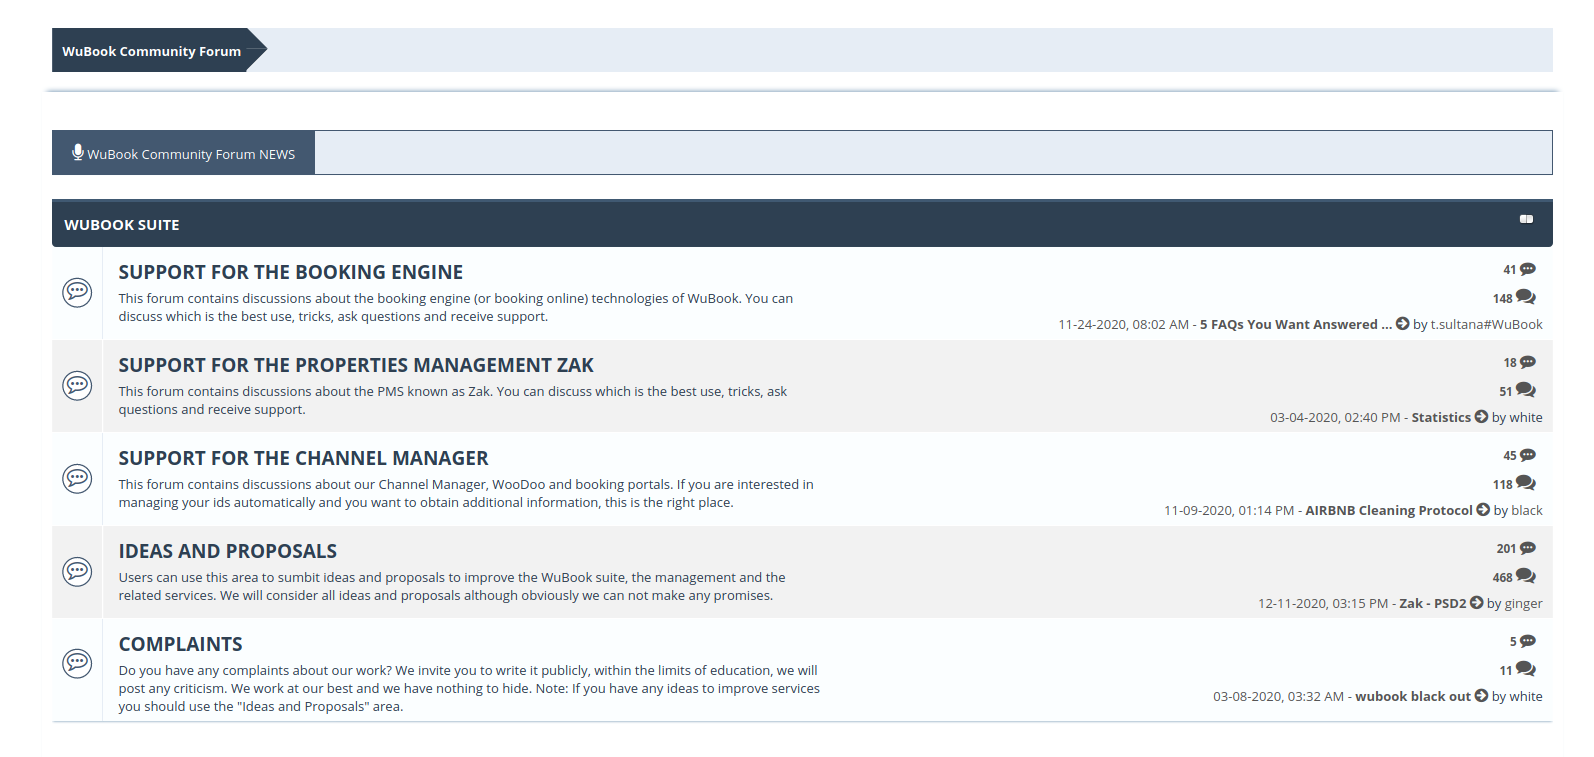Click the Booking Engine forum speech bubble icon
This screenshot has width=1594, height=757.
tap(77, 292)
